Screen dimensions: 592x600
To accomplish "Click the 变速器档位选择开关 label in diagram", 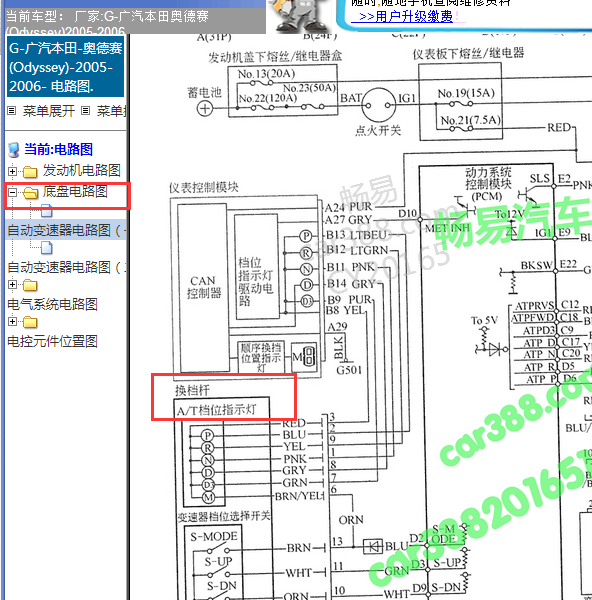I will coord(224,516).
